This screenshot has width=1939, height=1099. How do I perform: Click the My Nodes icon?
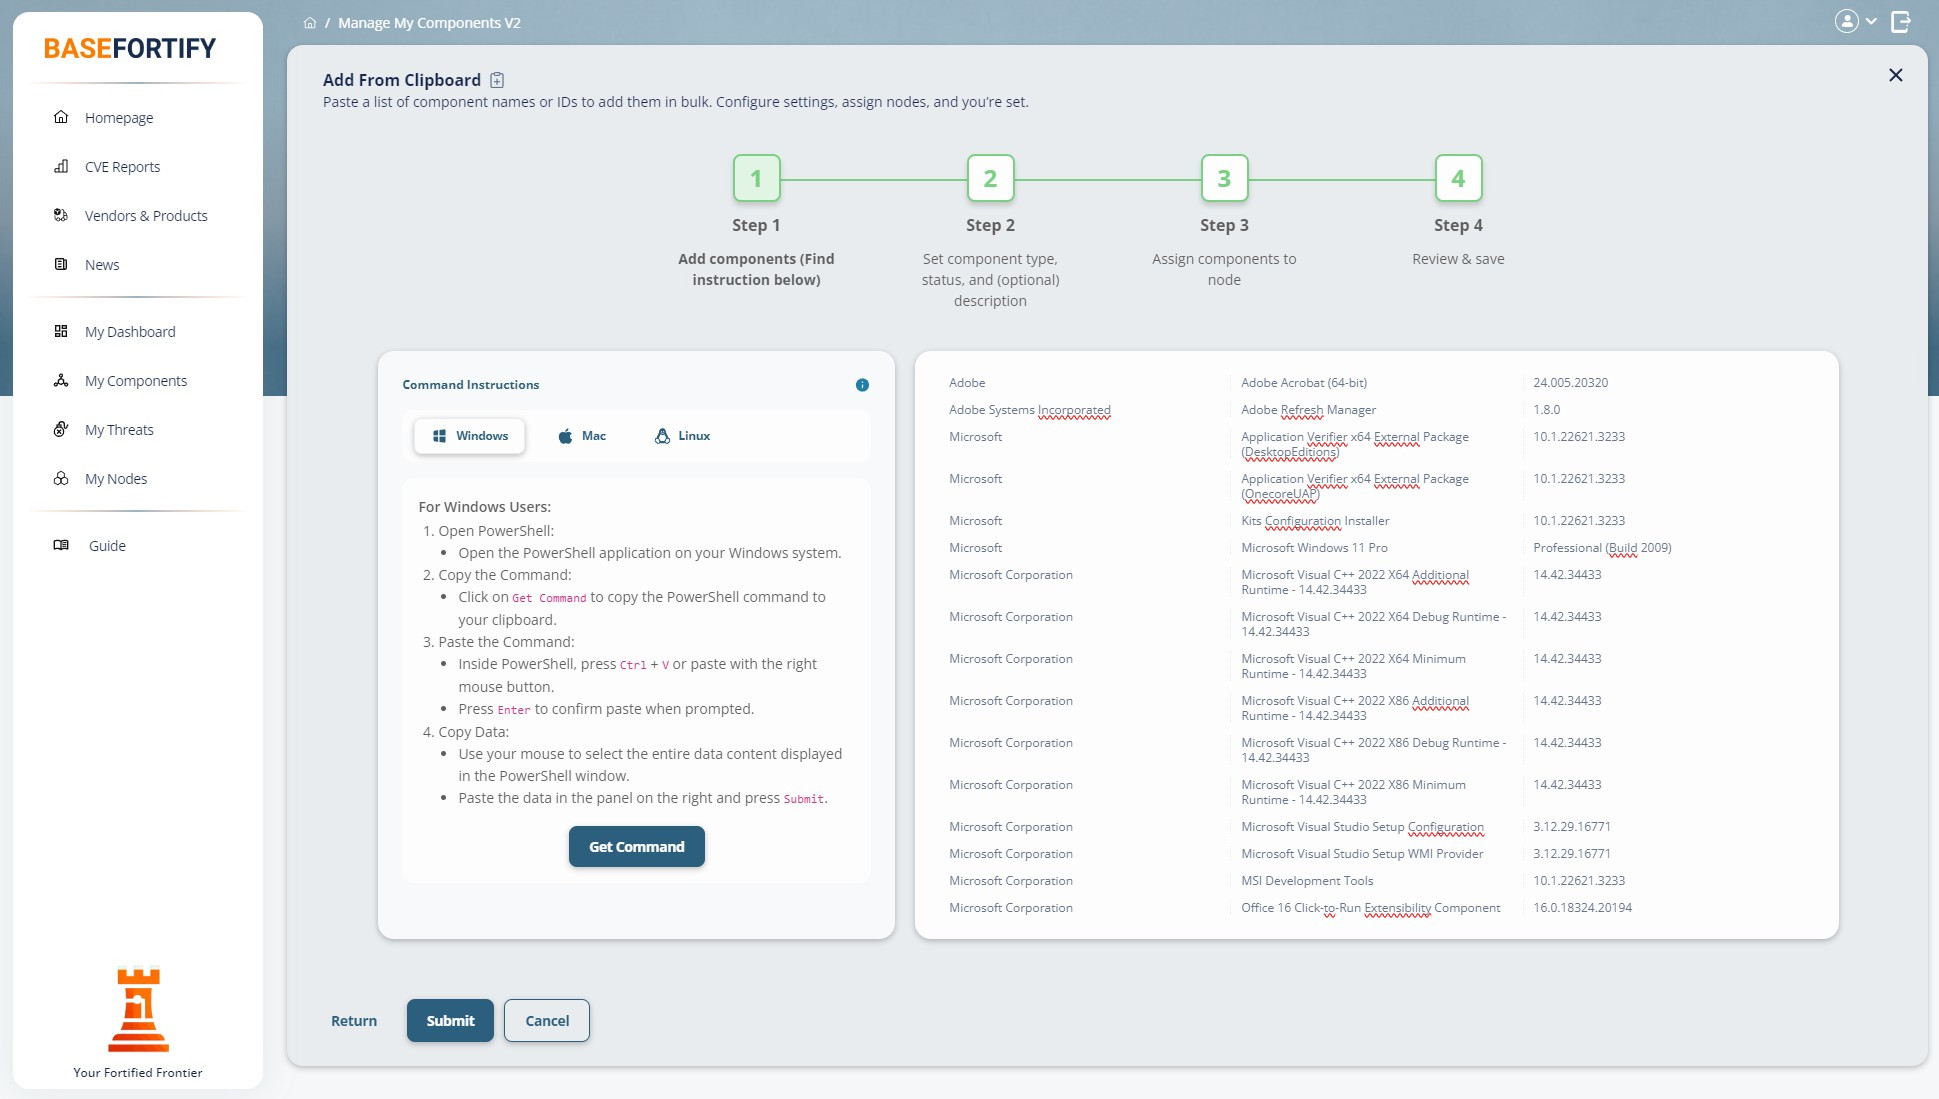click(x=61, y=479)
